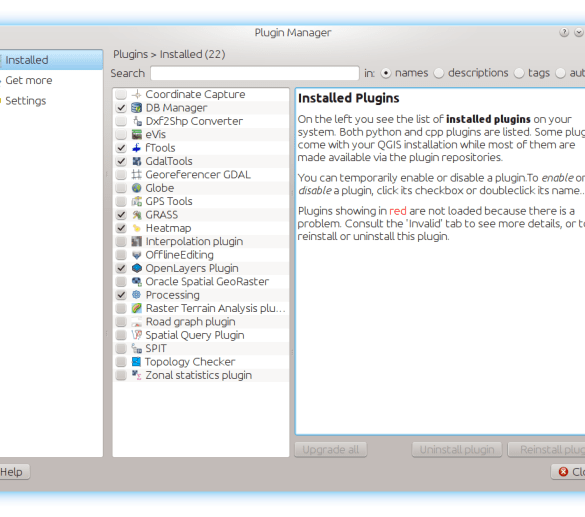Select the Oracle Spatial GeoRaster entry
585x517 pixels.
click(201, 282)
